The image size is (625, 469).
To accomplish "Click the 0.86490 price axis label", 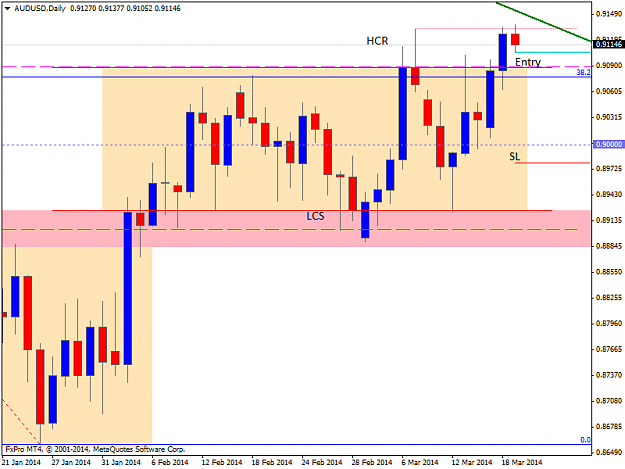I will pyautogui.click(x=609, y=453).
